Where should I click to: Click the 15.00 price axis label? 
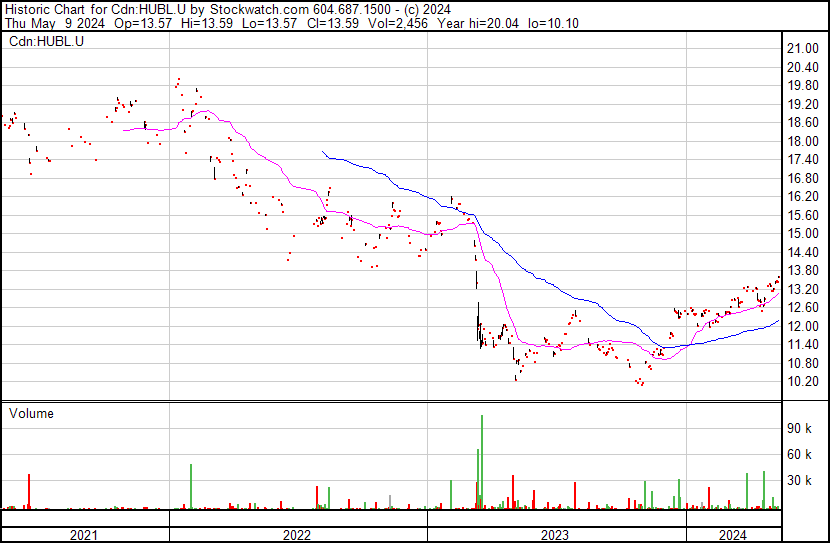coord(802,233)
